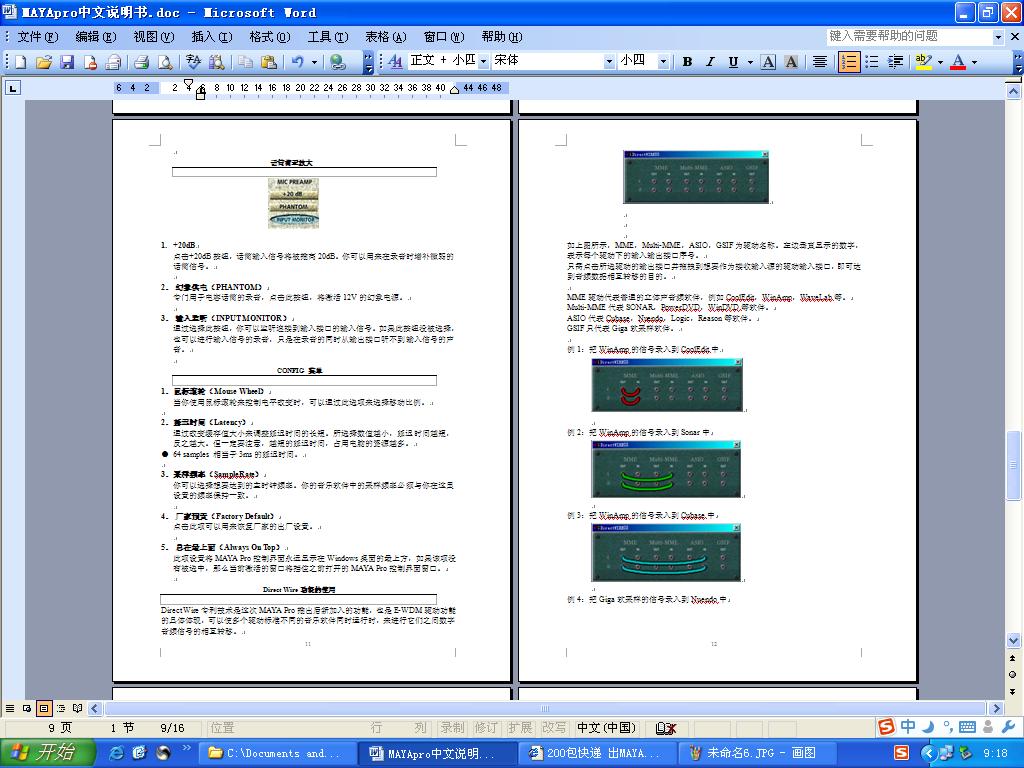Image resolution: width=1024 pixels, height=768 pixels.
Task: Open underline style dropdown arrow
Action: pyautogui.click(x=750, y=62)
